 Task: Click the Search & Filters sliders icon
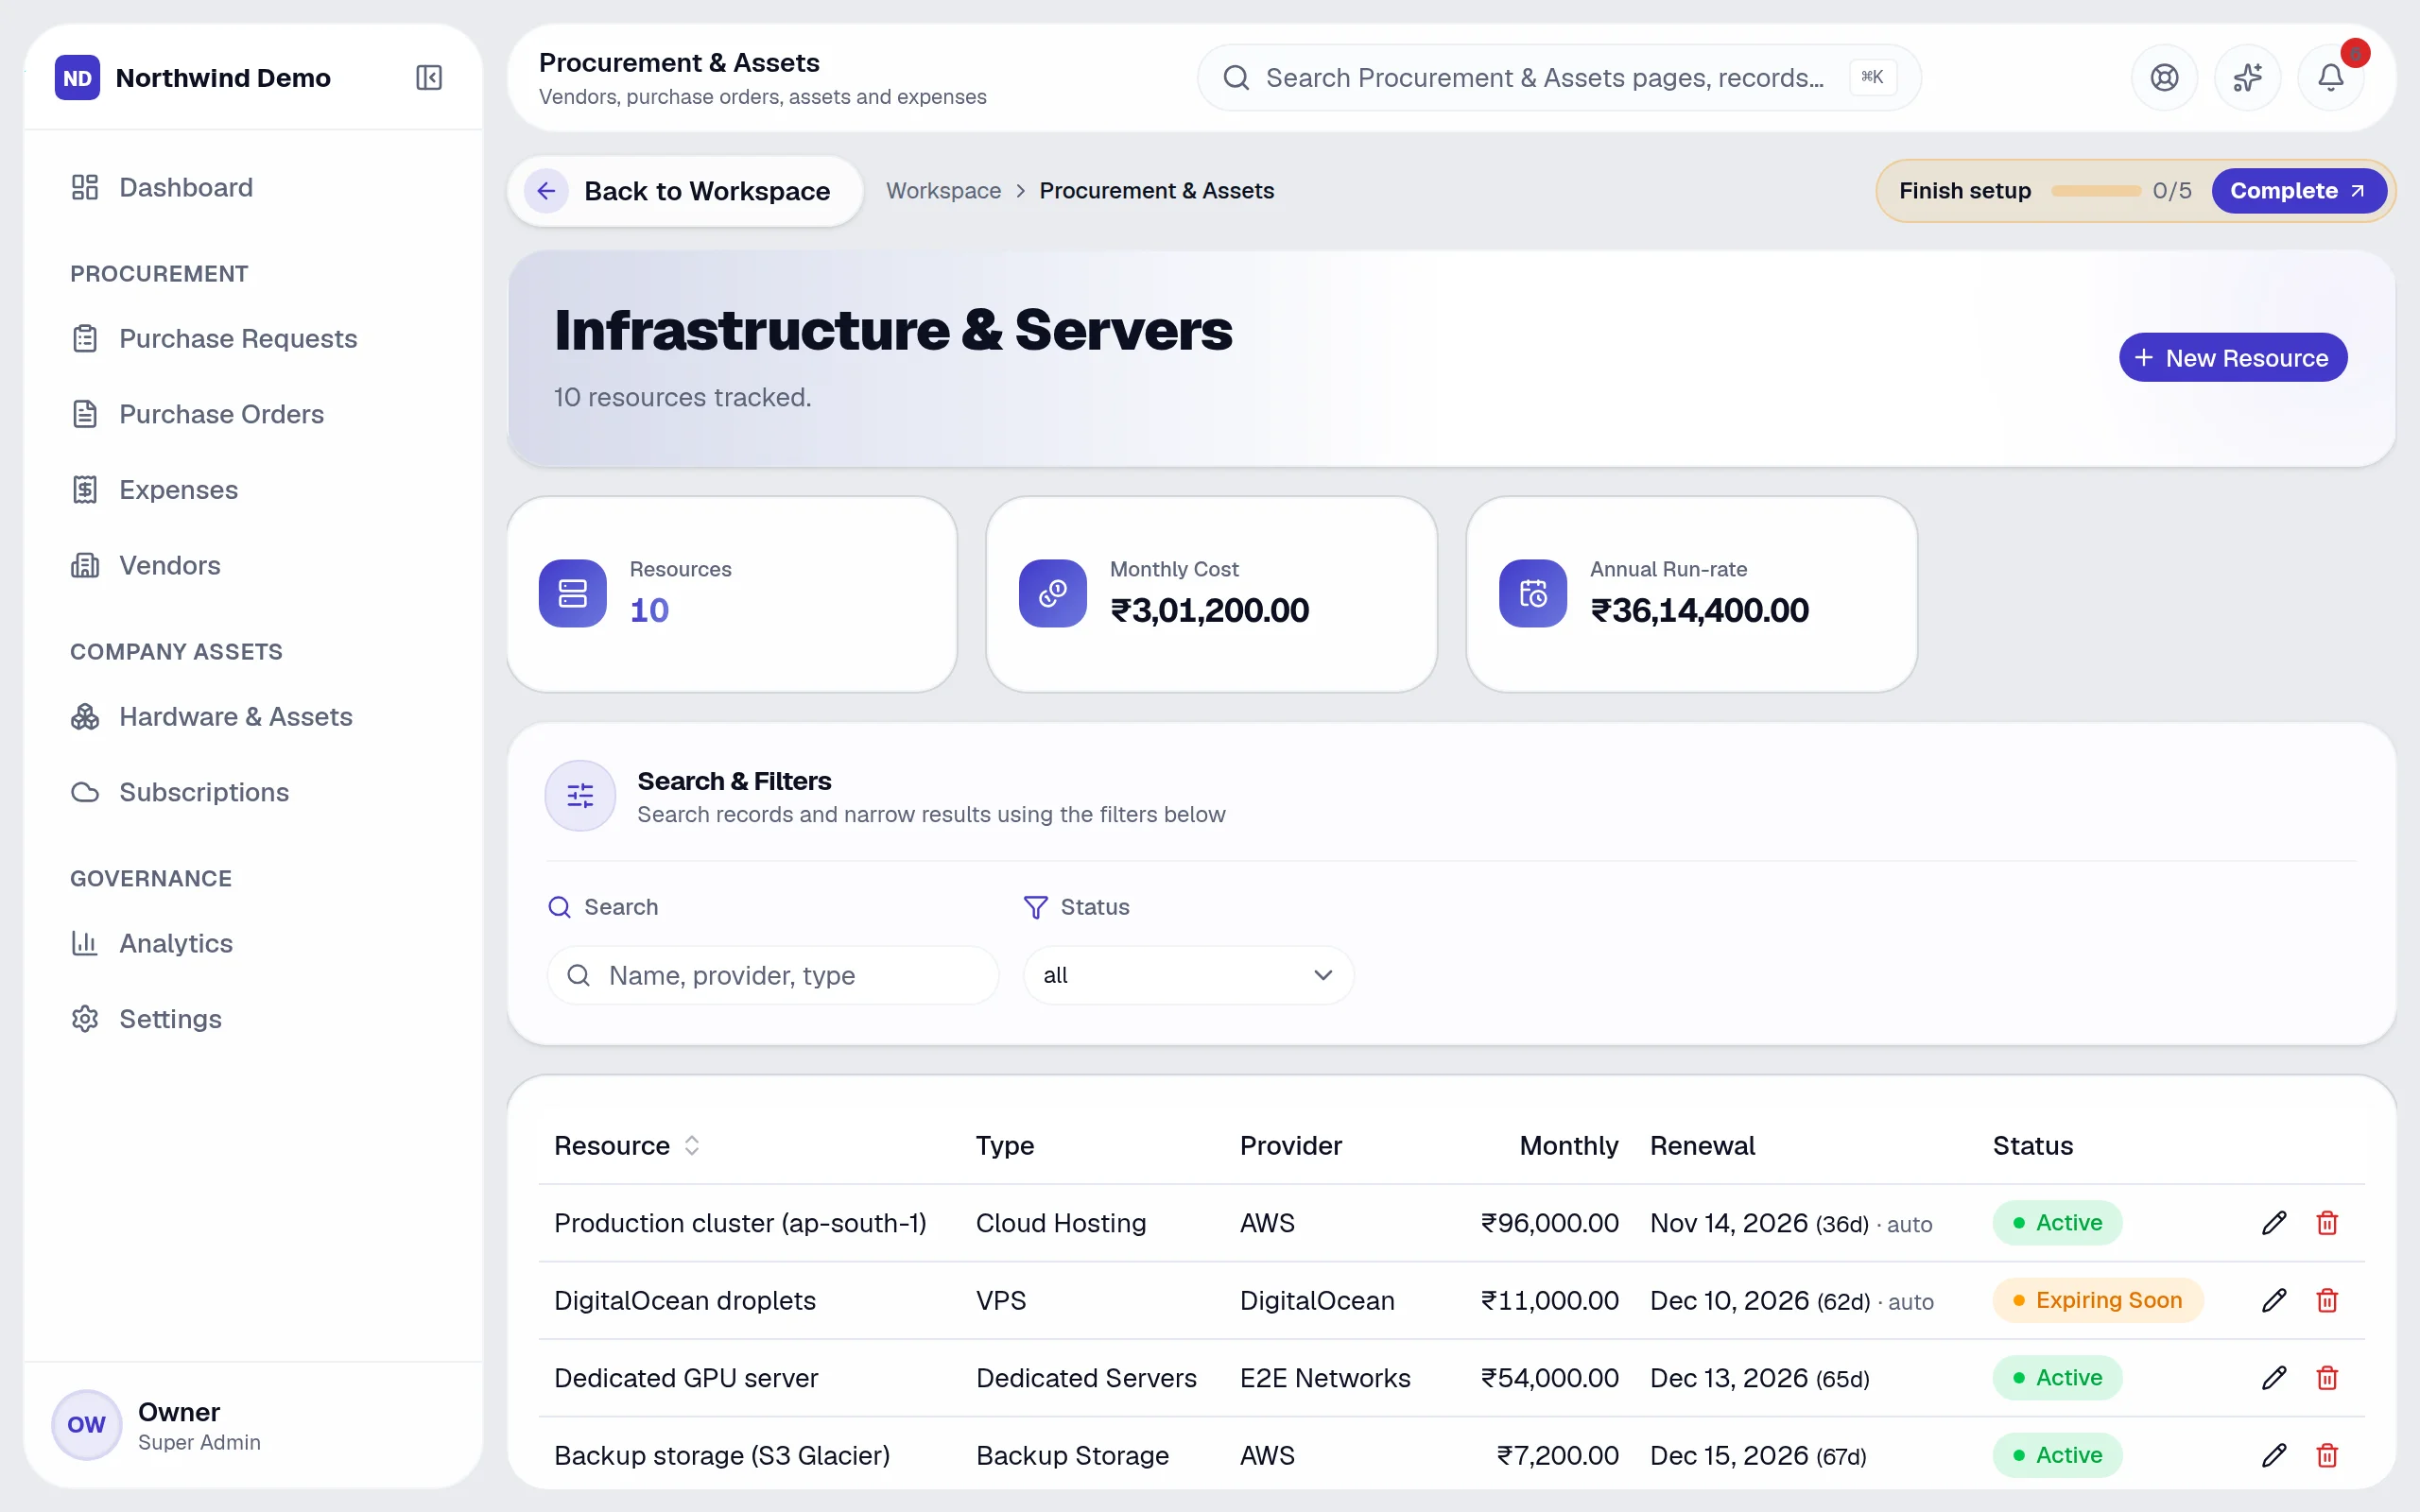pyautogui.click(x=580, y=796)
